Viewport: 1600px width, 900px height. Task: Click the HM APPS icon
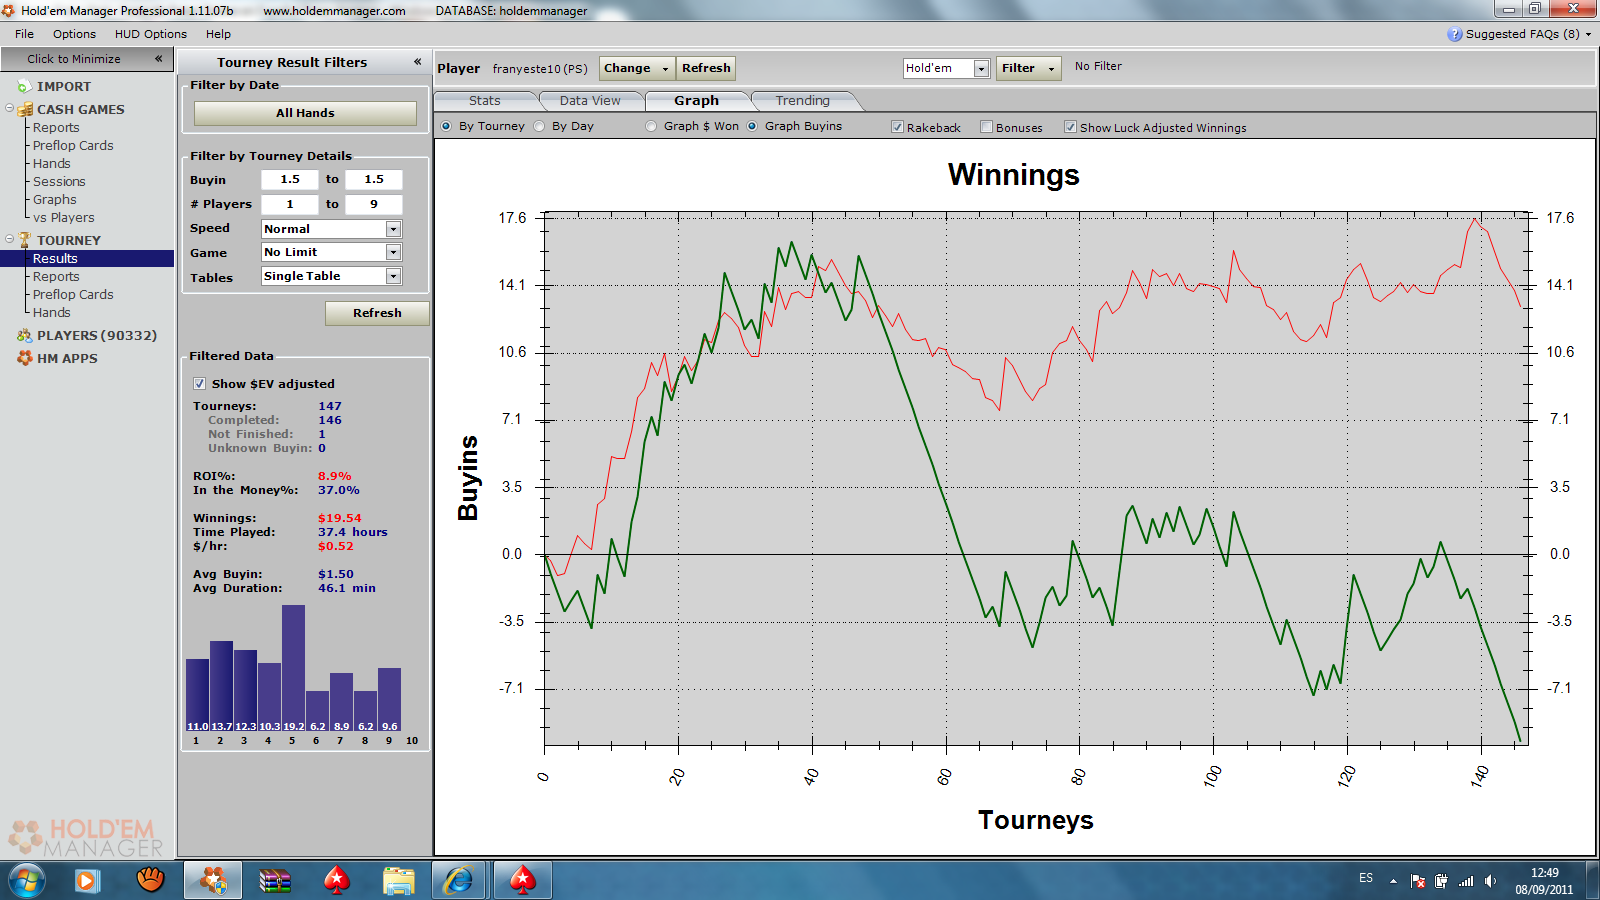(x=24, y=358)
